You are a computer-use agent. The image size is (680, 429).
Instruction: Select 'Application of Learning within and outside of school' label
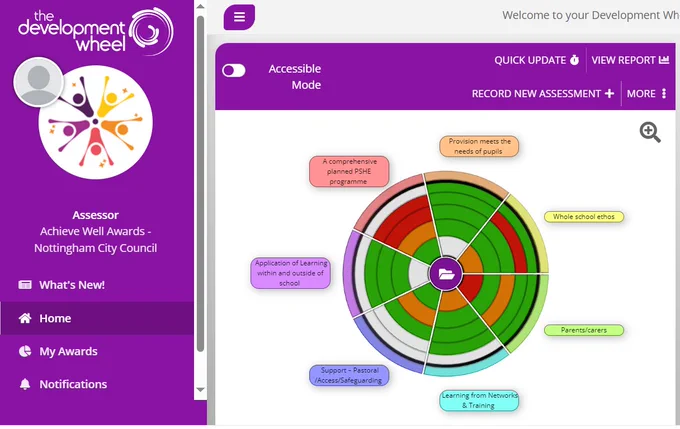click(x=290, y=273)
